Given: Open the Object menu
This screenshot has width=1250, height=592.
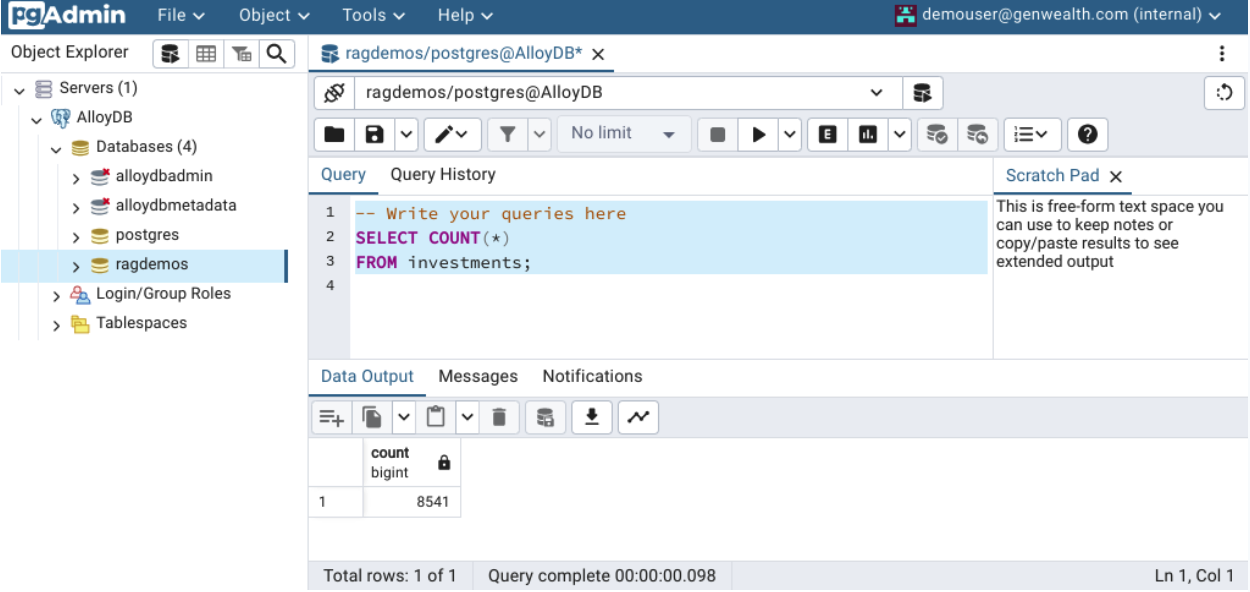Looking at the screenshot, I should [274, 15].
